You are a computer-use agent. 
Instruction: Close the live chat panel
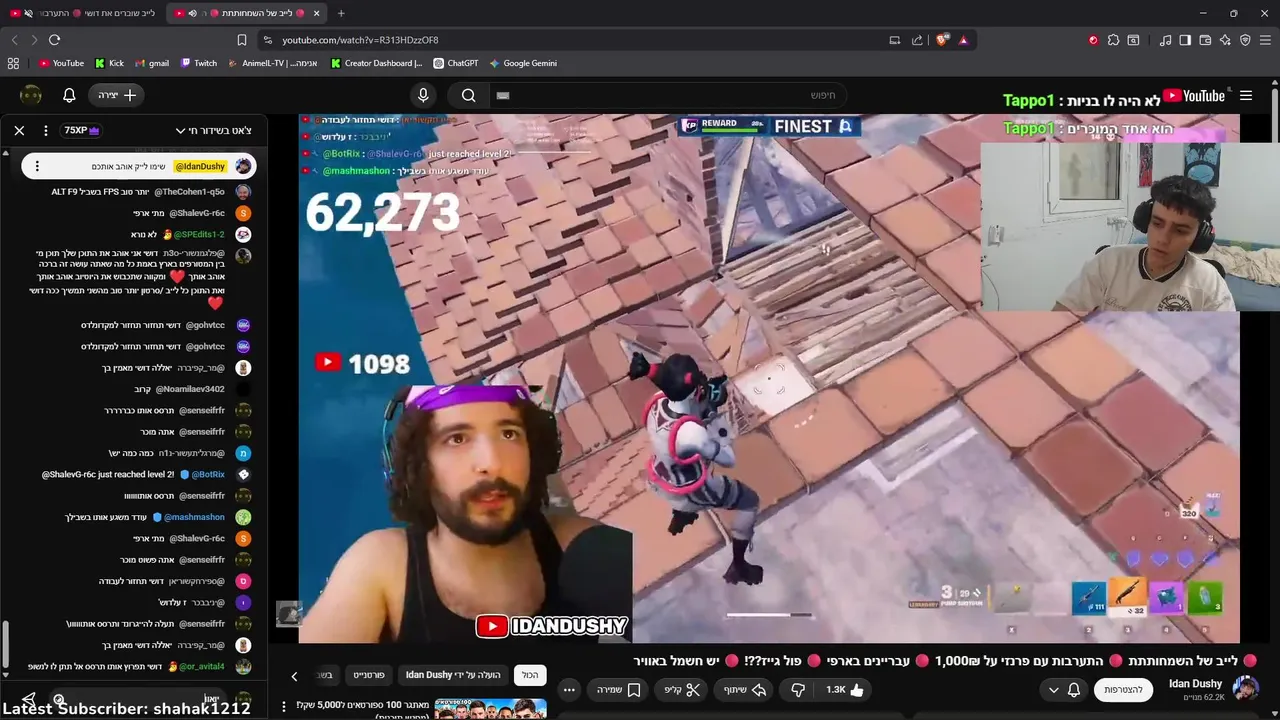pyautogui.click(x=19, y=130)
